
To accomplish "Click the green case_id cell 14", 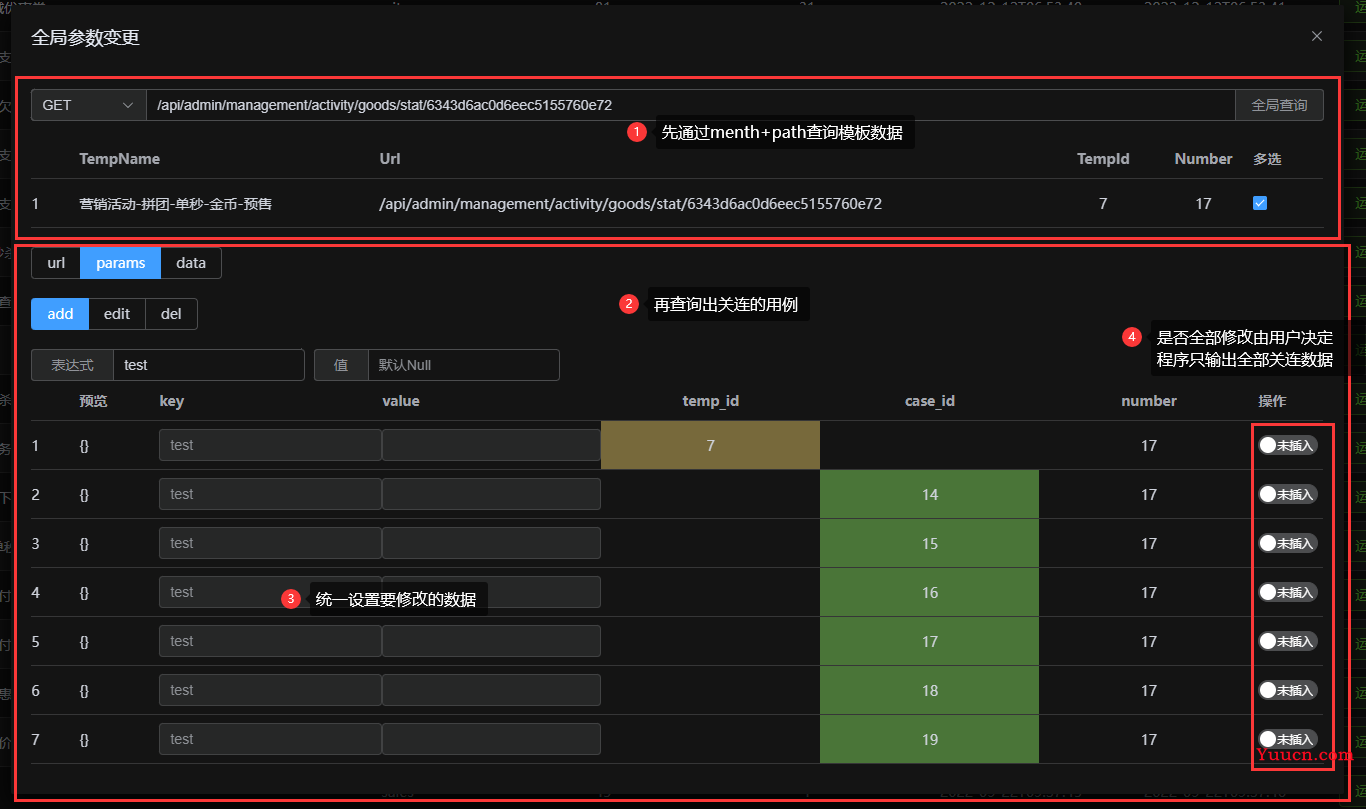I will (929, 494).
